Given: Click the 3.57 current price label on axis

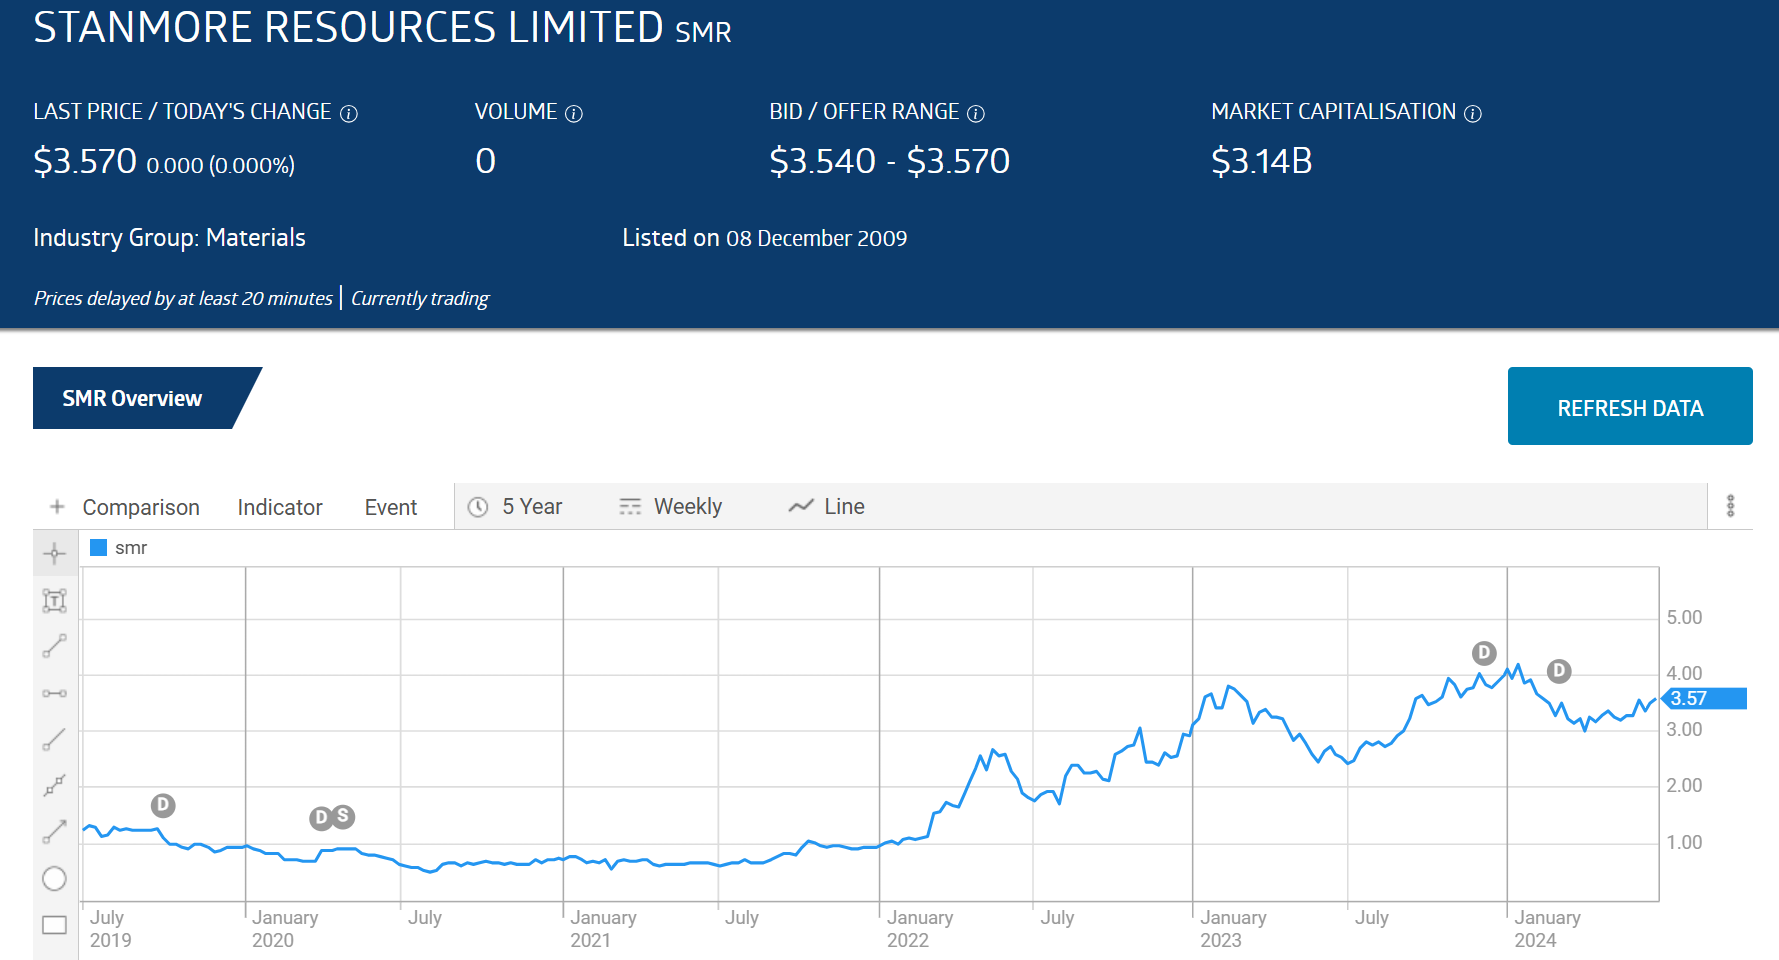Looking at the screenshot, I should [1705, 699].
